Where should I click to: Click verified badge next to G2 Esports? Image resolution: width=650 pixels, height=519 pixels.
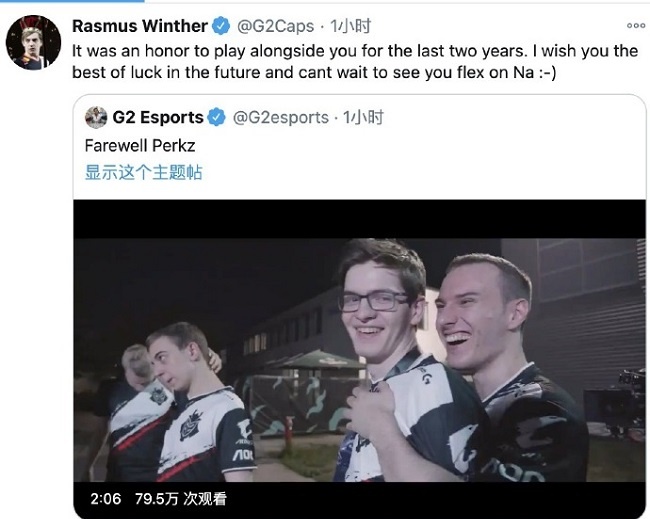216,117
